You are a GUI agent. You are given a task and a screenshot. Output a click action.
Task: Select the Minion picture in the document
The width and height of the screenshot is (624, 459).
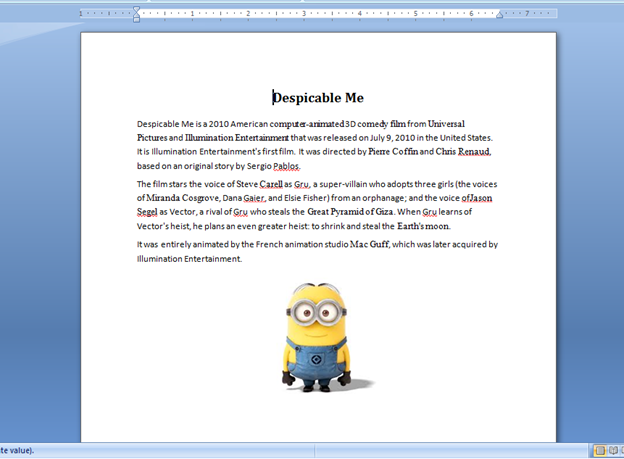315,336
